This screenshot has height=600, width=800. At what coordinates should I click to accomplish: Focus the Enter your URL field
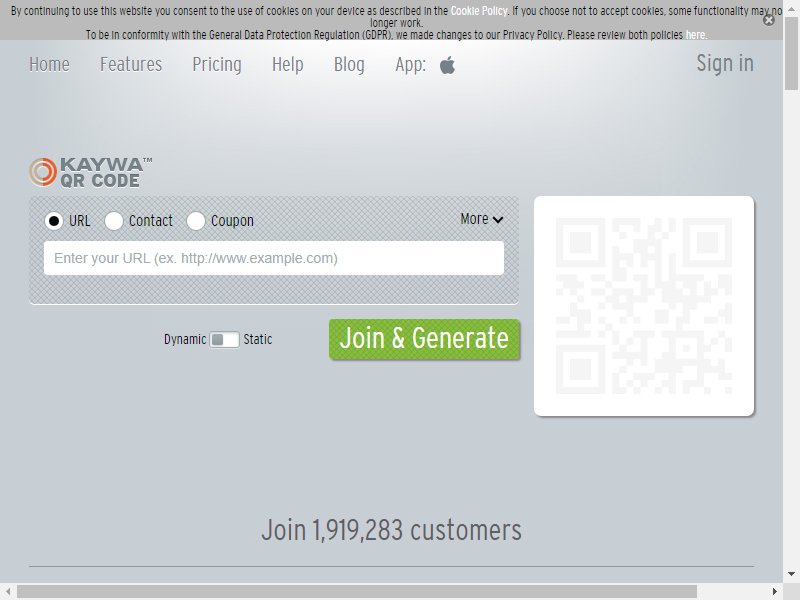click(x=273, y=258)
